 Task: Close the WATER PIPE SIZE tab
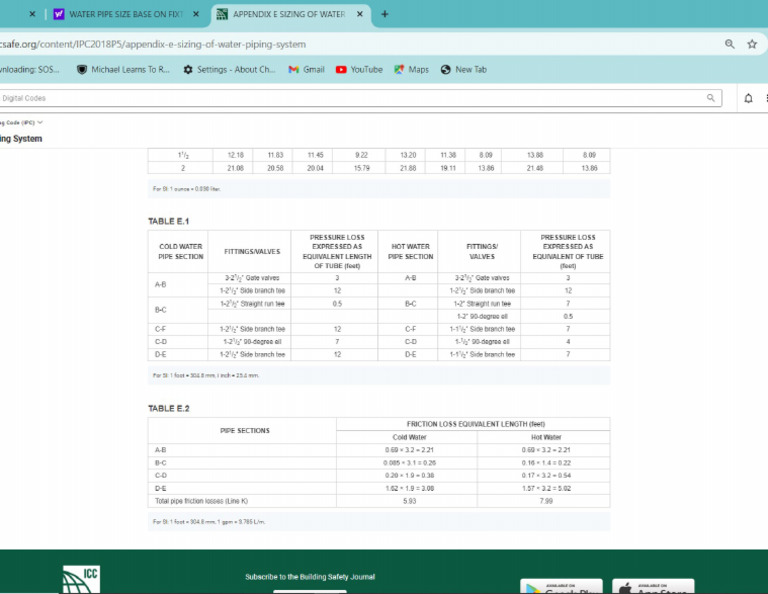196,14
